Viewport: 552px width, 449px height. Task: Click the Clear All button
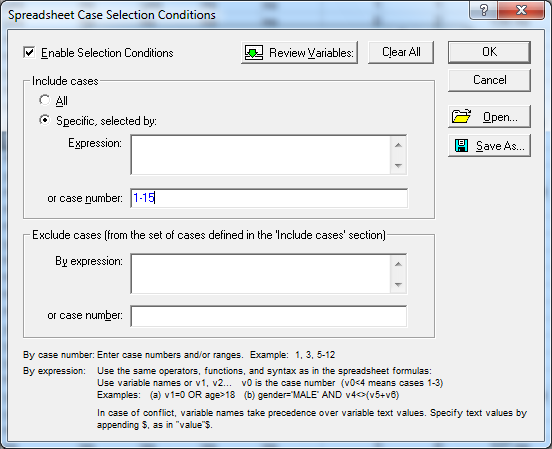pos(401,52)
